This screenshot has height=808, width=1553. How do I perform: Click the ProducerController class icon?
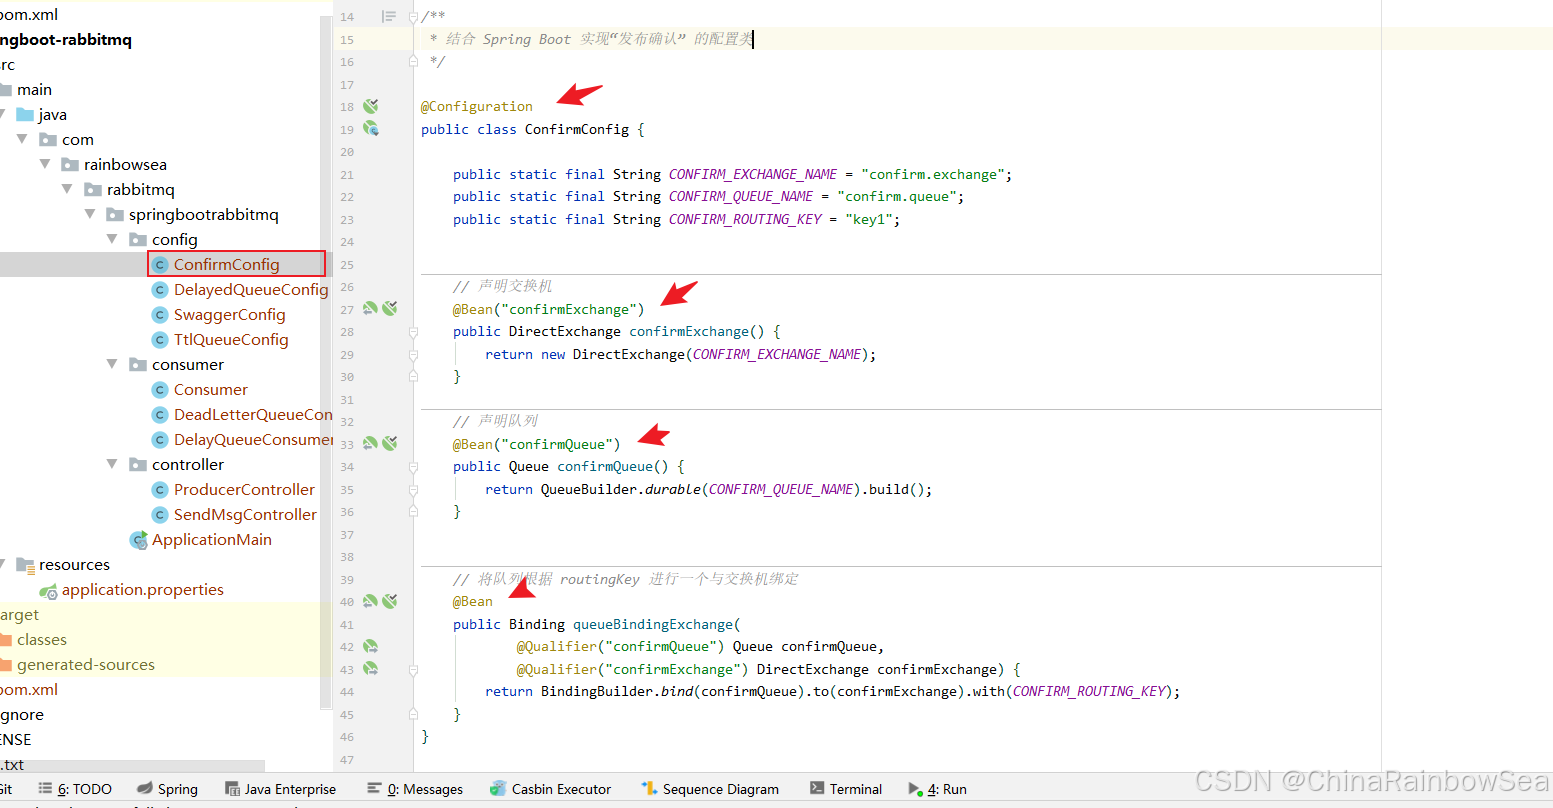pos(159,489)
